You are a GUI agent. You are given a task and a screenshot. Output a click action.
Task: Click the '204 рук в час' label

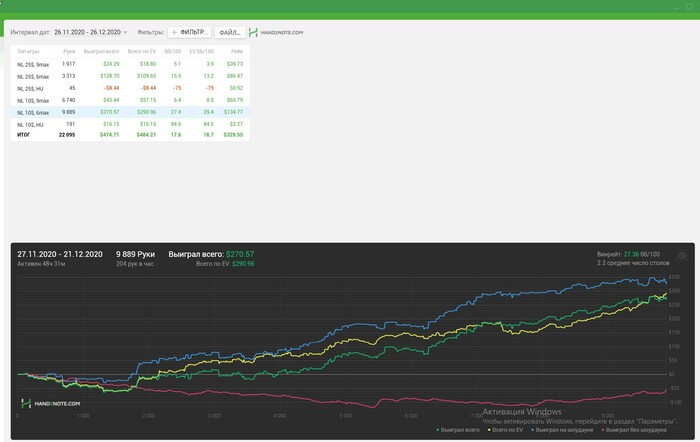(x=135, y=264)
